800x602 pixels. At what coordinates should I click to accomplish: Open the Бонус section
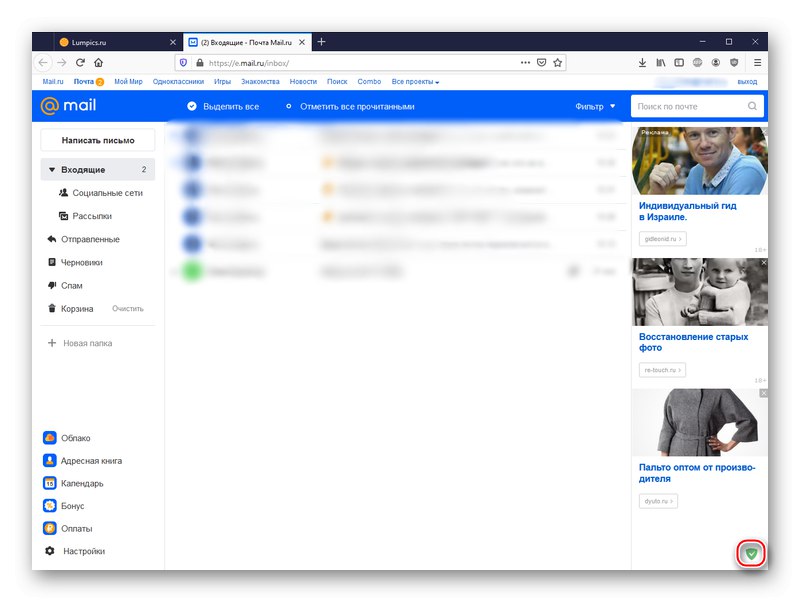[x=64, y=506]
